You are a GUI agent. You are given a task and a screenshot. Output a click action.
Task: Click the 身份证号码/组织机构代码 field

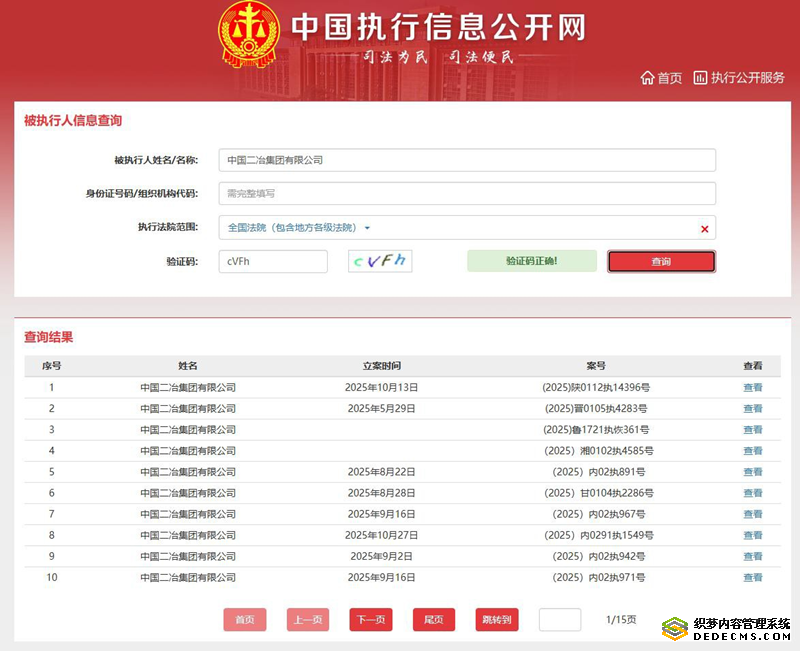tap(467, 194)
